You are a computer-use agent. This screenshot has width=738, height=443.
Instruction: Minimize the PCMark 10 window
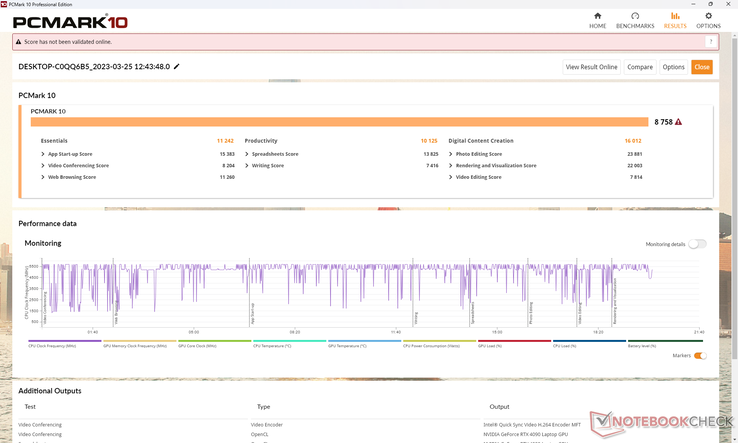tap(693, 4)
